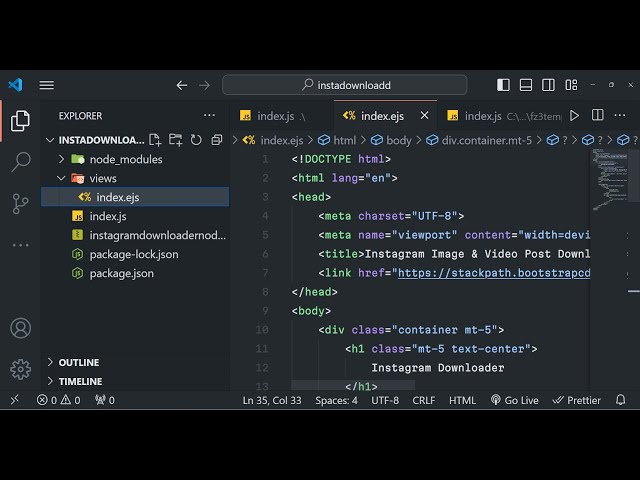Click the instadownloadd search command box

[x=345, y=85]
